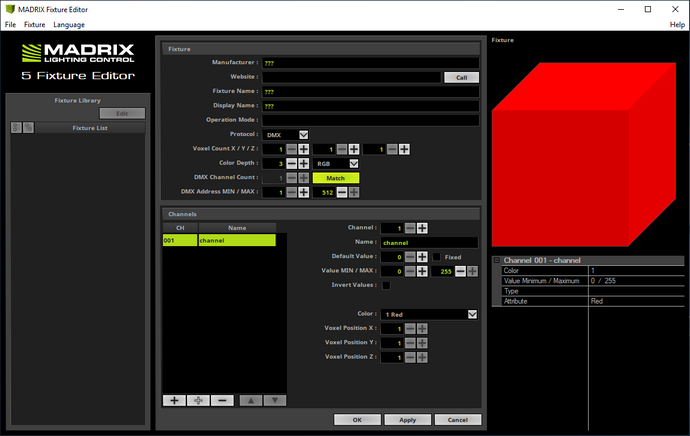Viewport: 690px width, 436px height.
Task: Click the Cancel button
Action: [x=458, y=420]
